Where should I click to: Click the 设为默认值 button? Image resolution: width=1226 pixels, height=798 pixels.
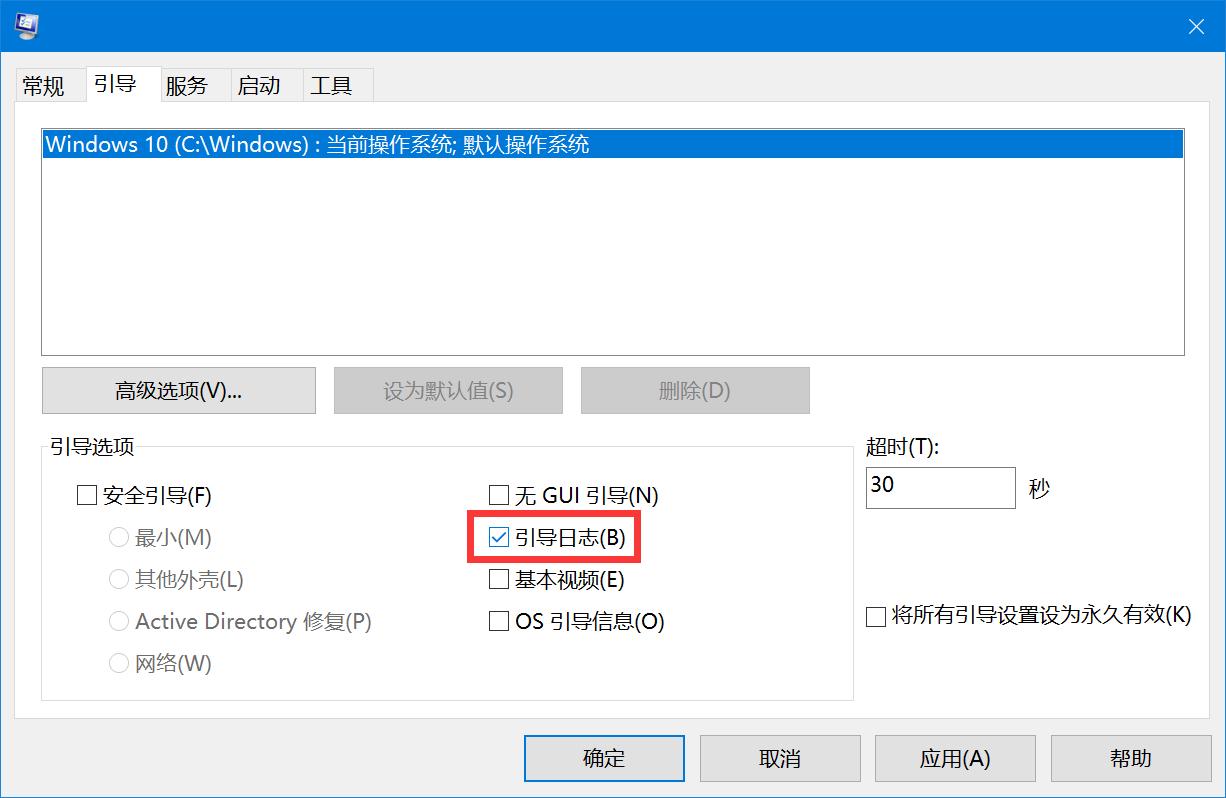point(447,390)
